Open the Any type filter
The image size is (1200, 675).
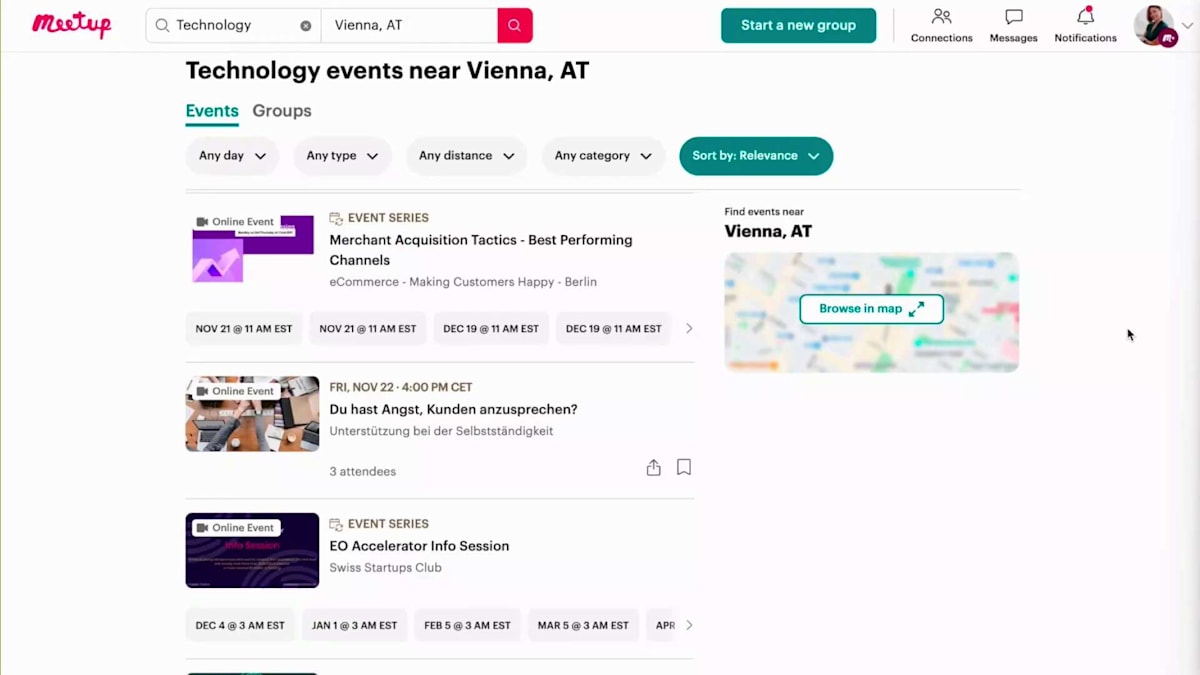click(342, 156)
